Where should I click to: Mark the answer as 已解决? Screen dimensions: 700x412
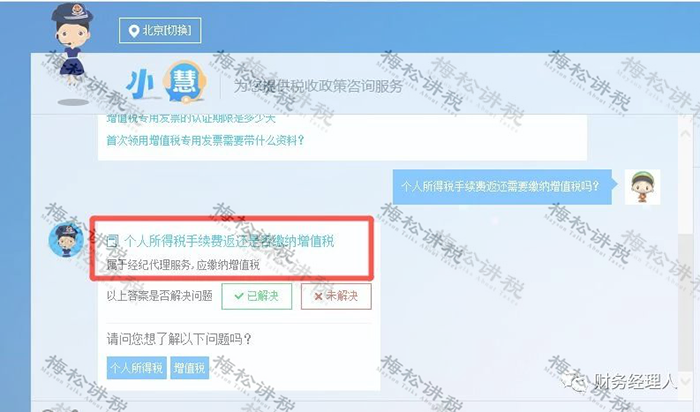[x=257, y=296]
